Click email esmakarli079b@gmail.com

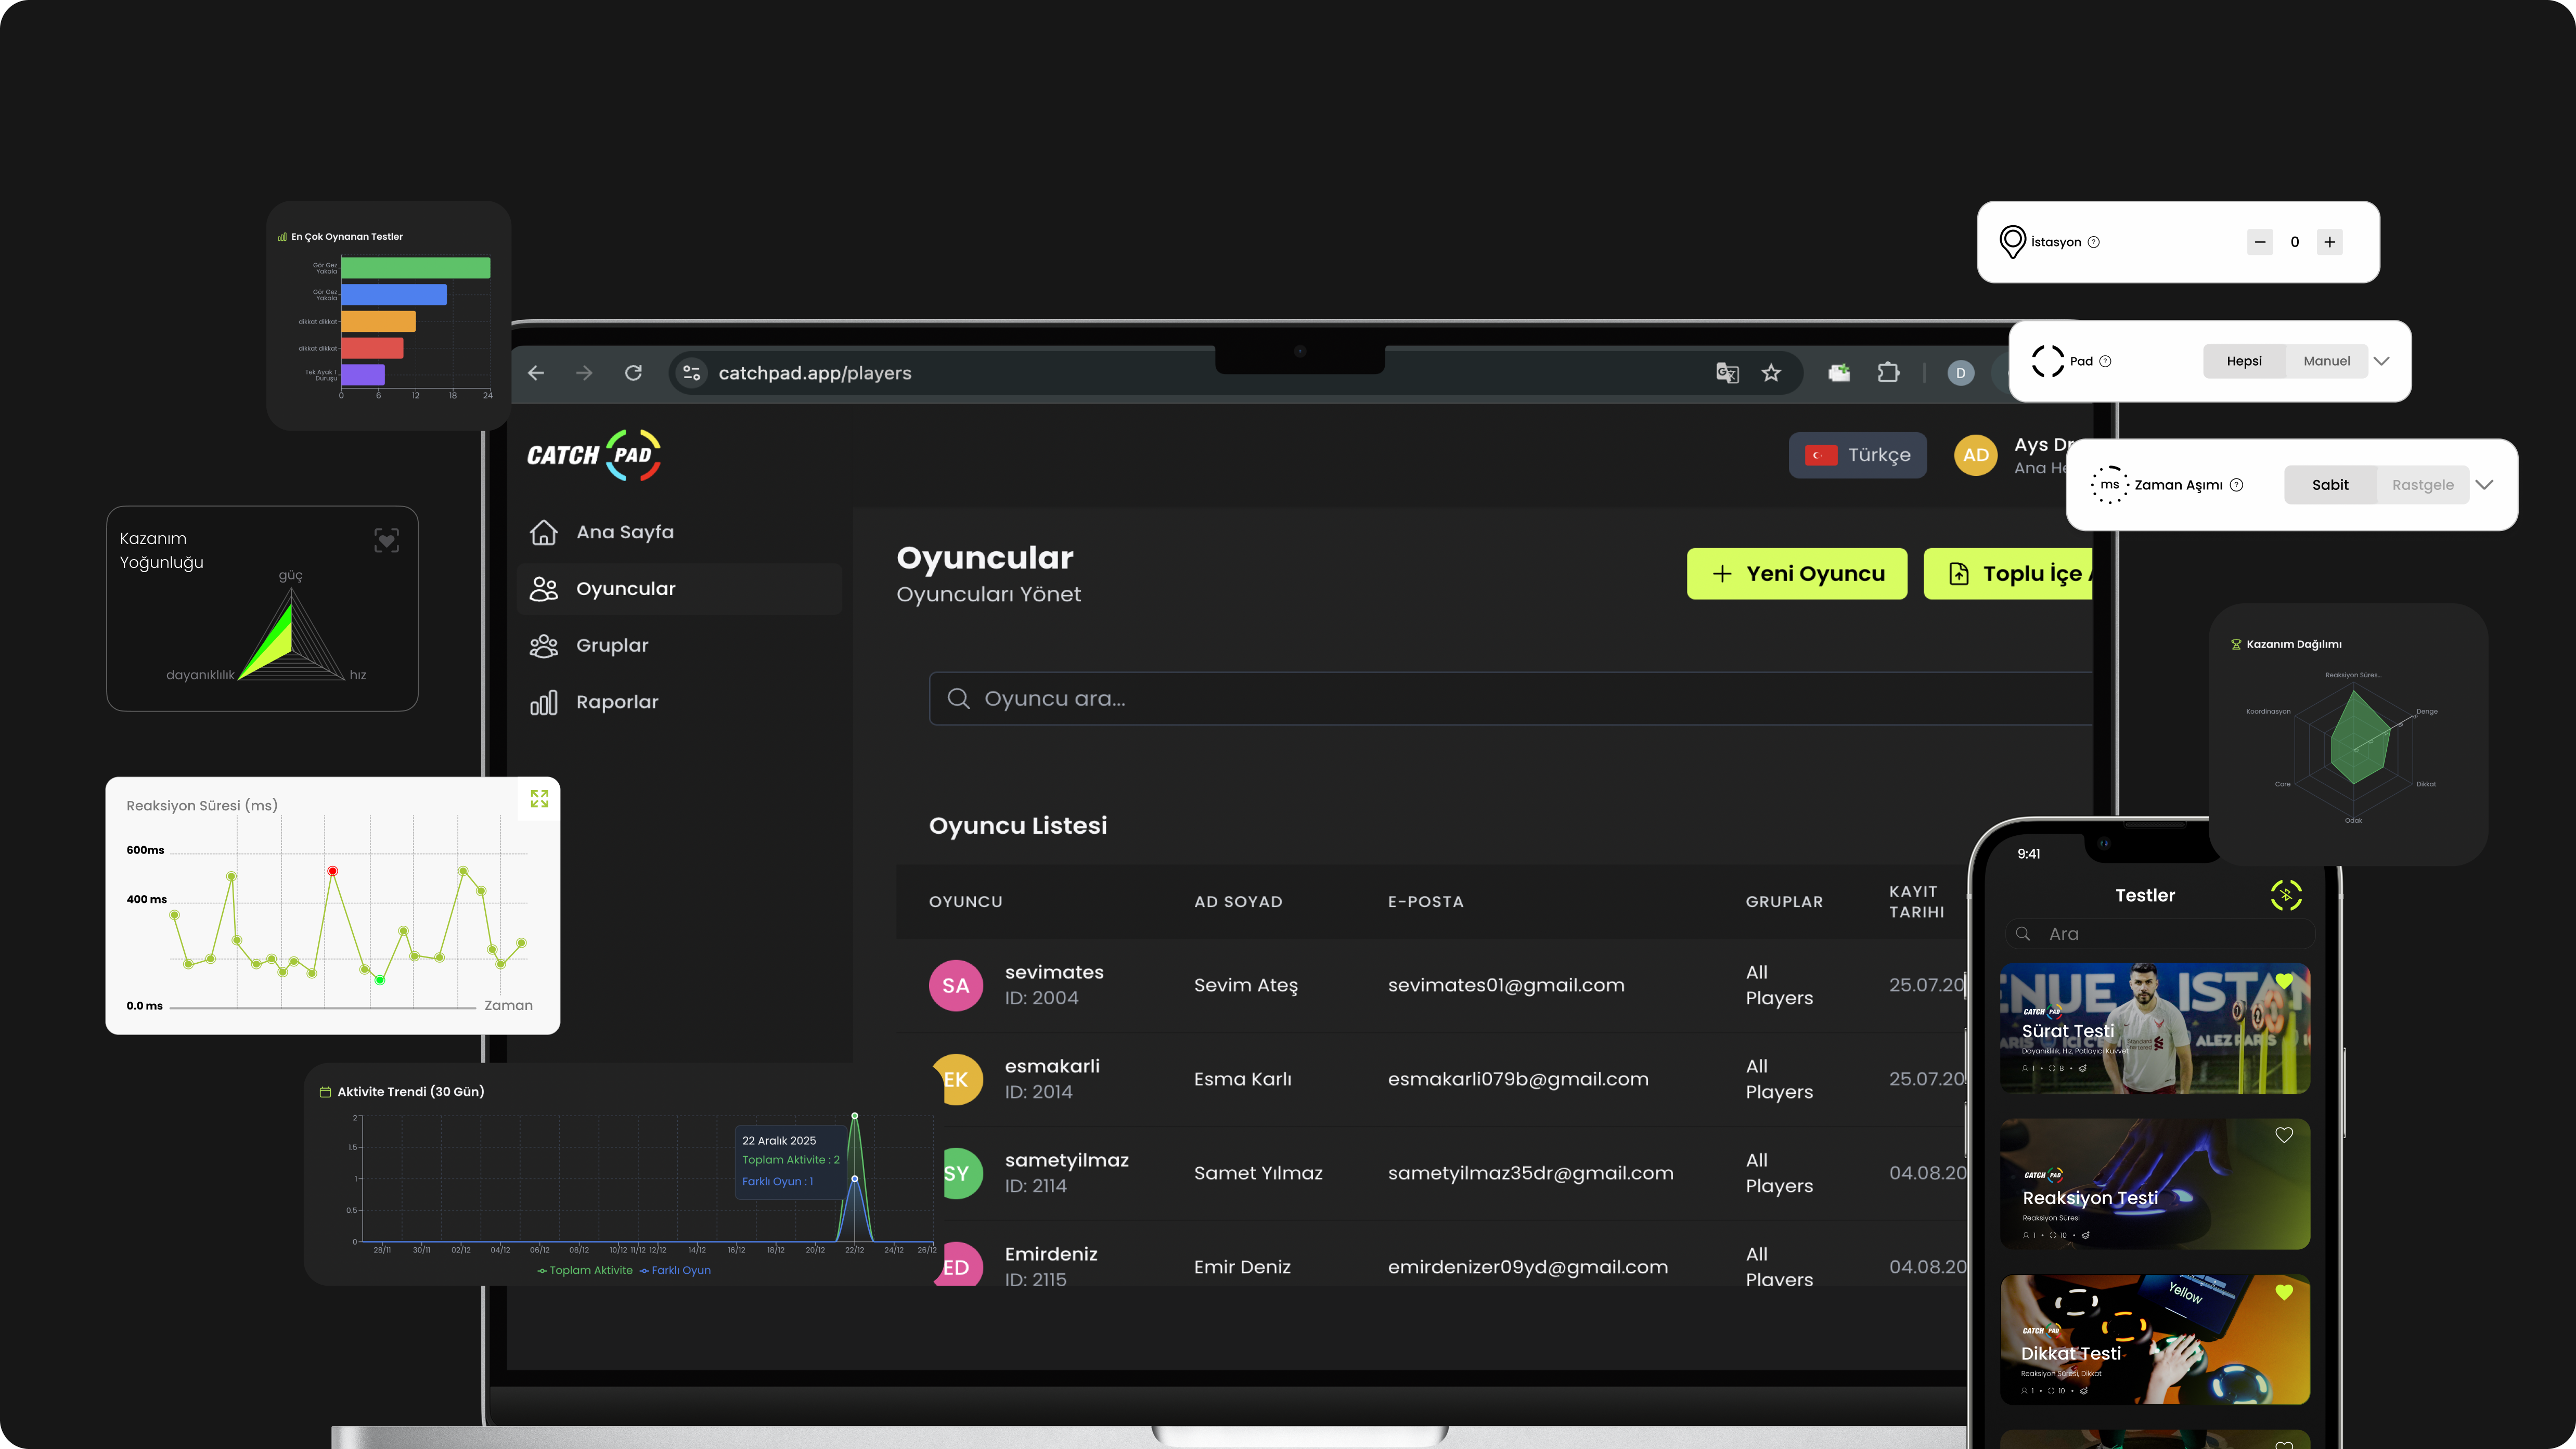point(1518,1079)
